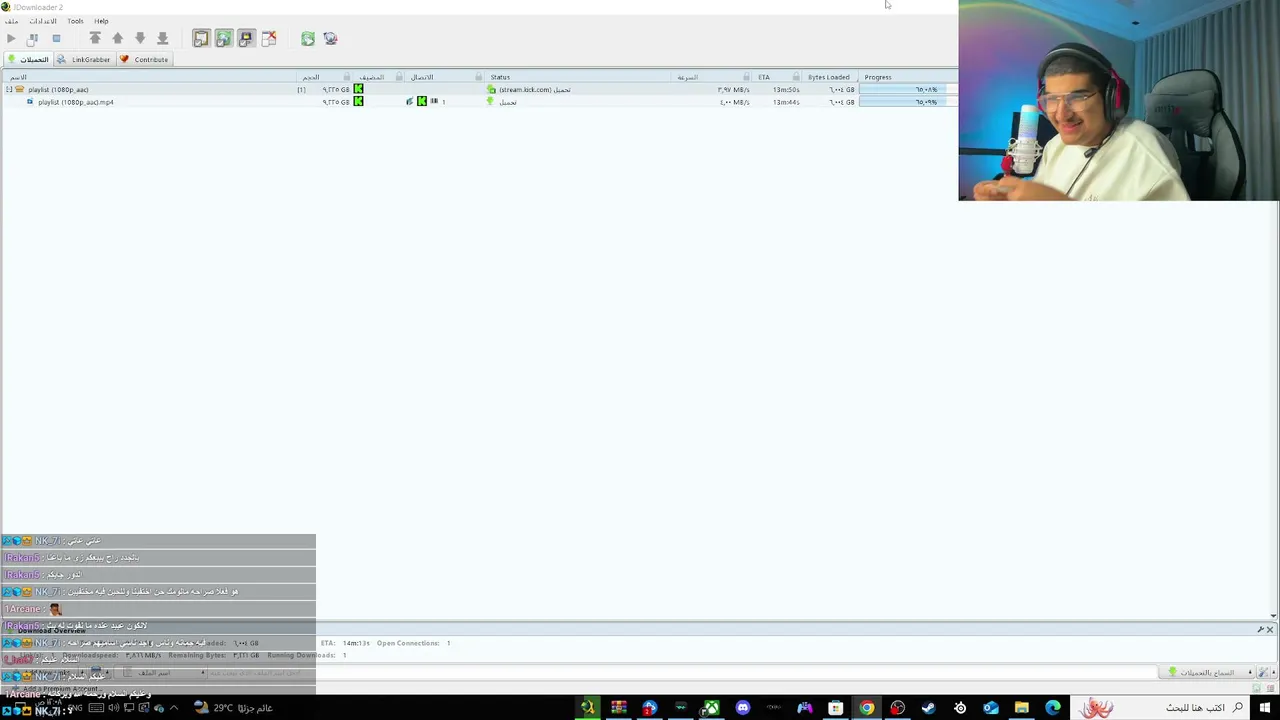Click Kick host icon in package row
This screenshot has width=1280, height=720.
[x=358, y=90]
